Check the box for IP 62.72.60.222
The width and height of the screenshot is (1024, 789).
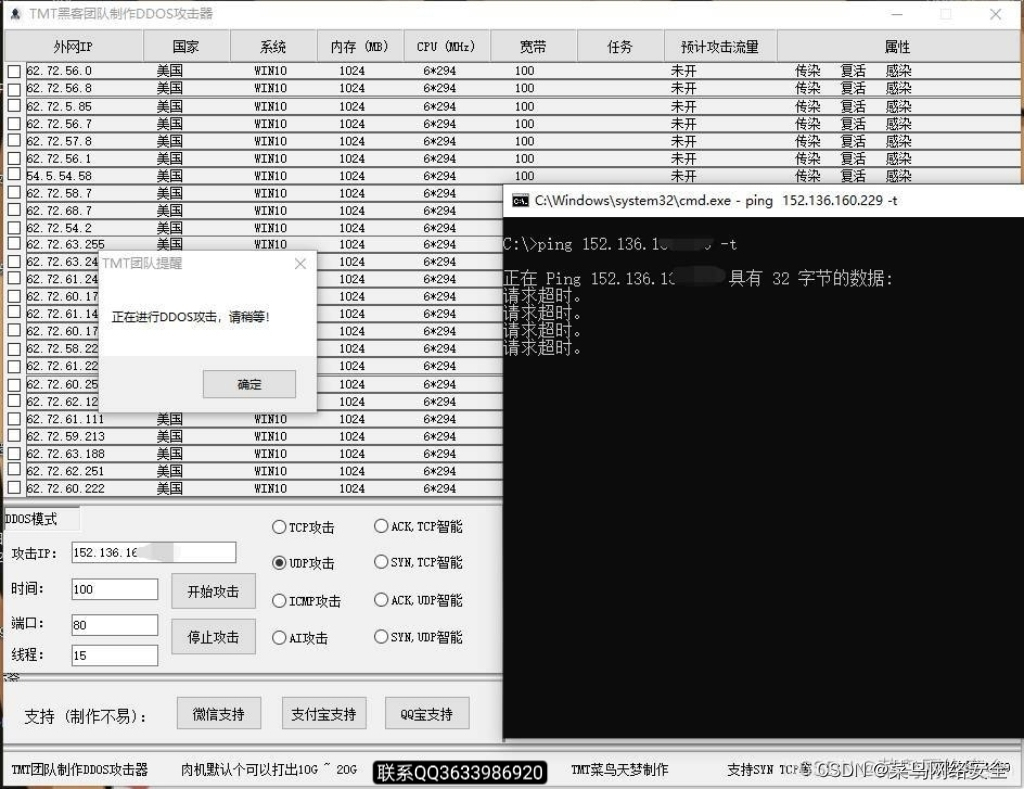[14, 487]
